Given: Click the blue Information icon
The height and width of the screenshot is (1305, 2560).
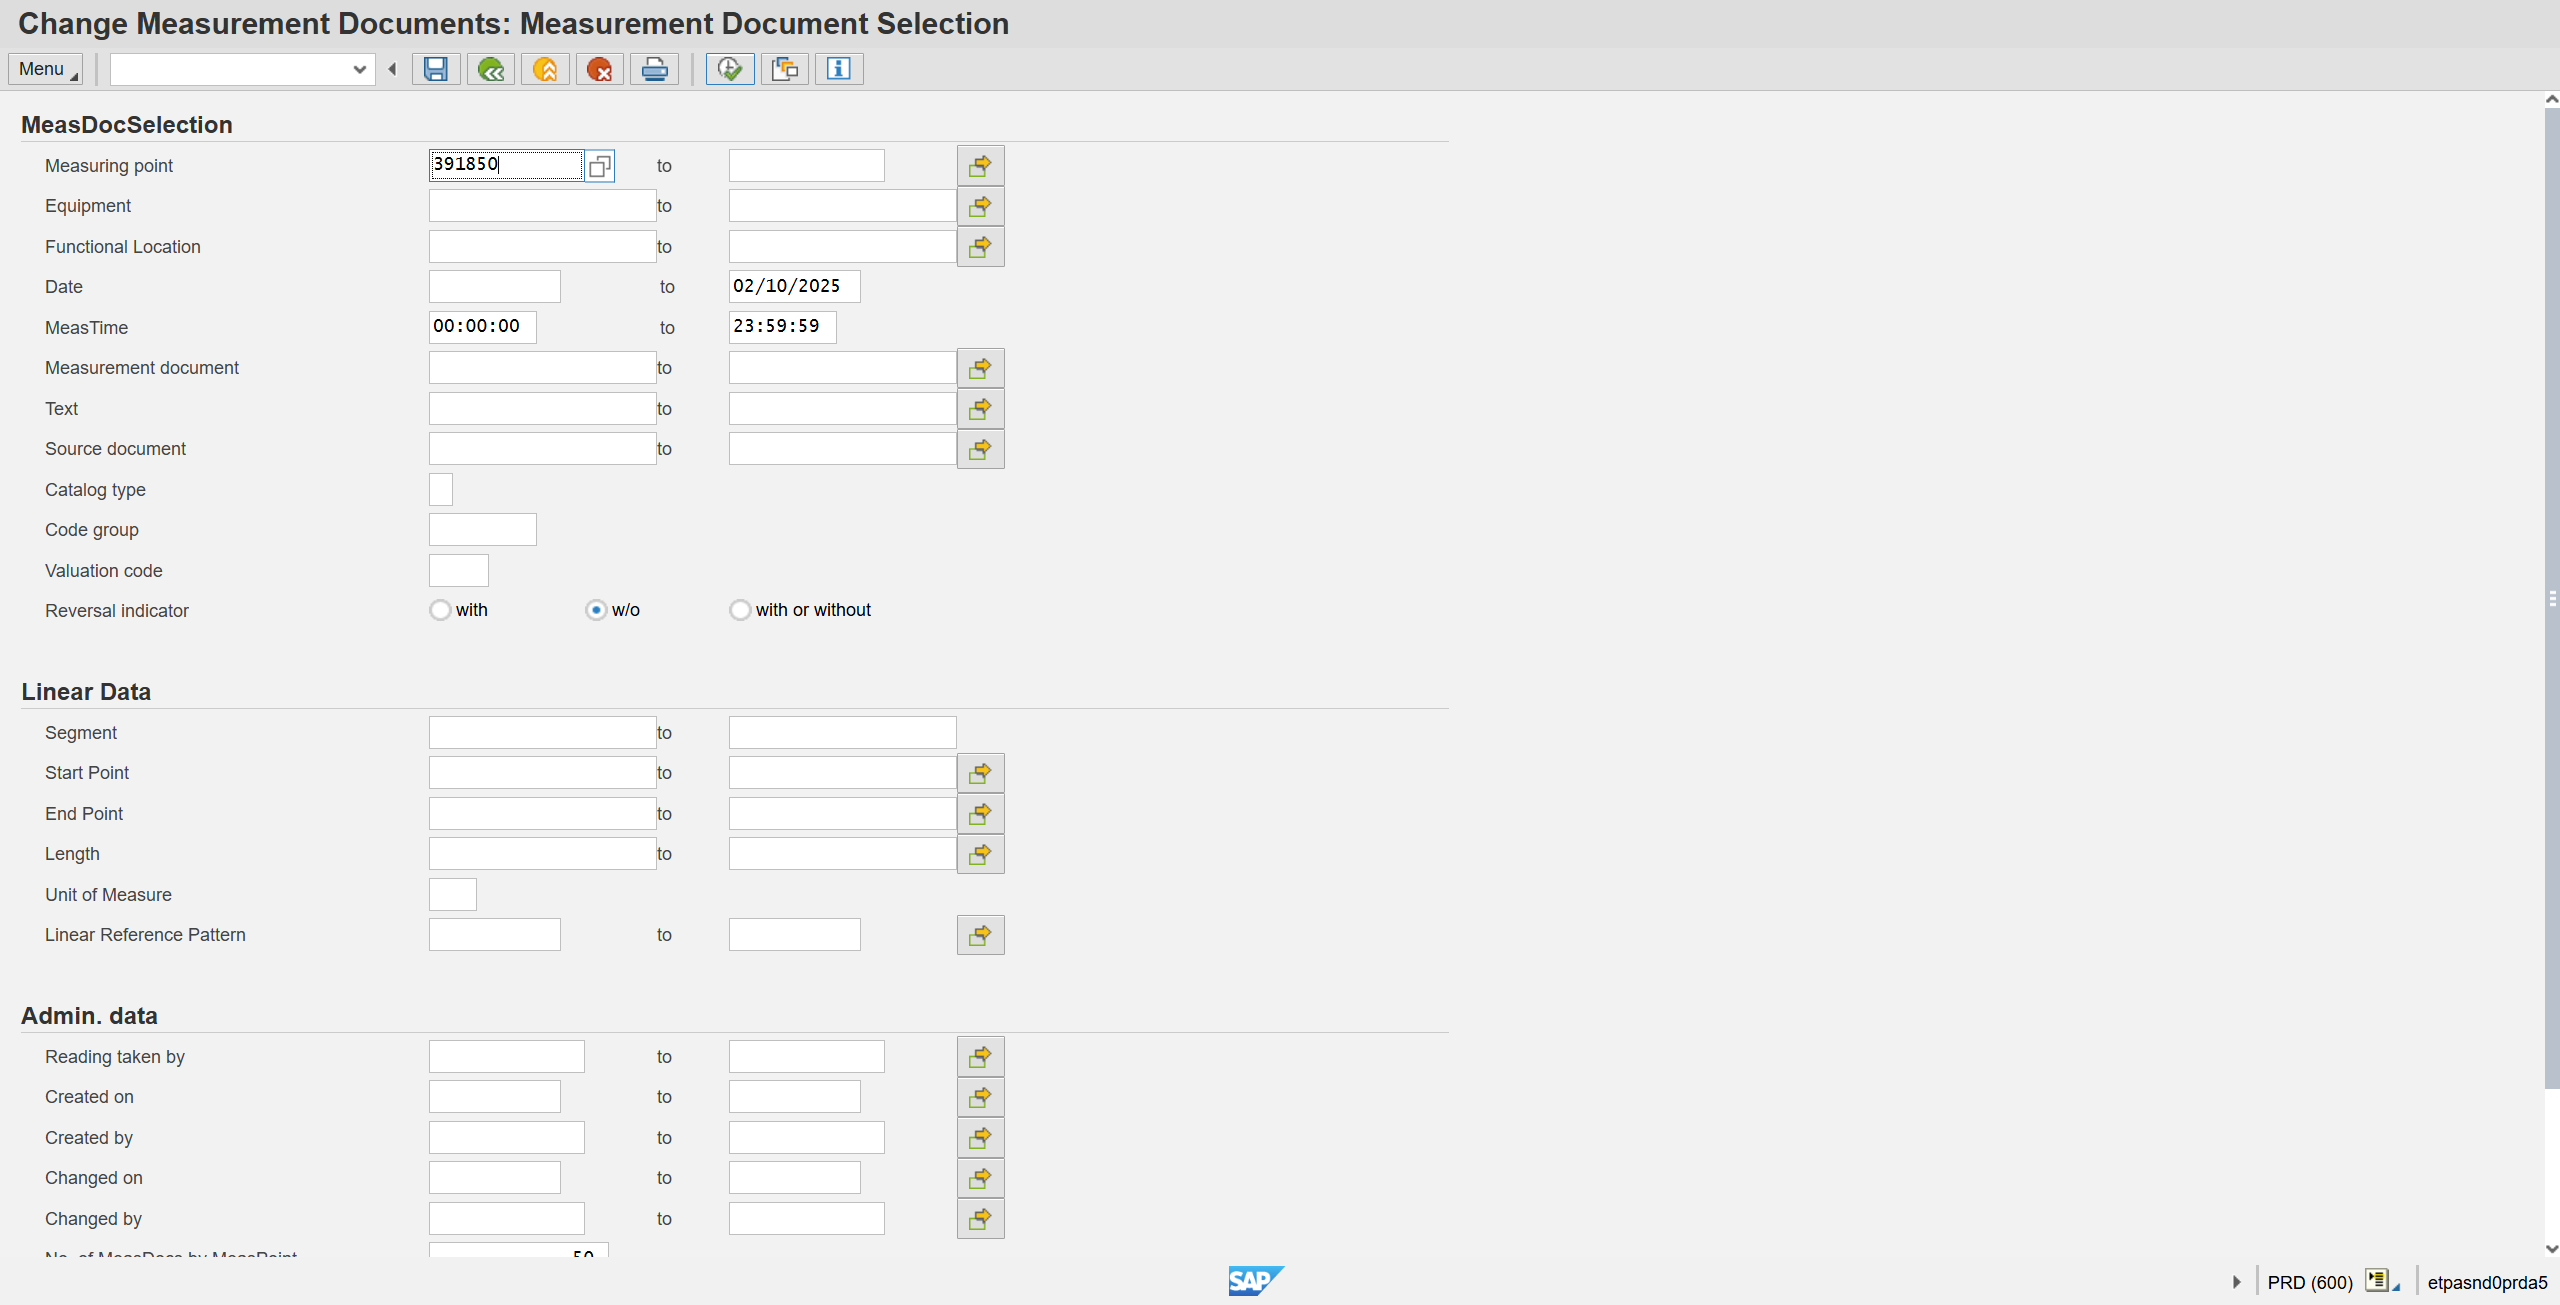Looking at the screenshot, I should click(x=839, y=69).
